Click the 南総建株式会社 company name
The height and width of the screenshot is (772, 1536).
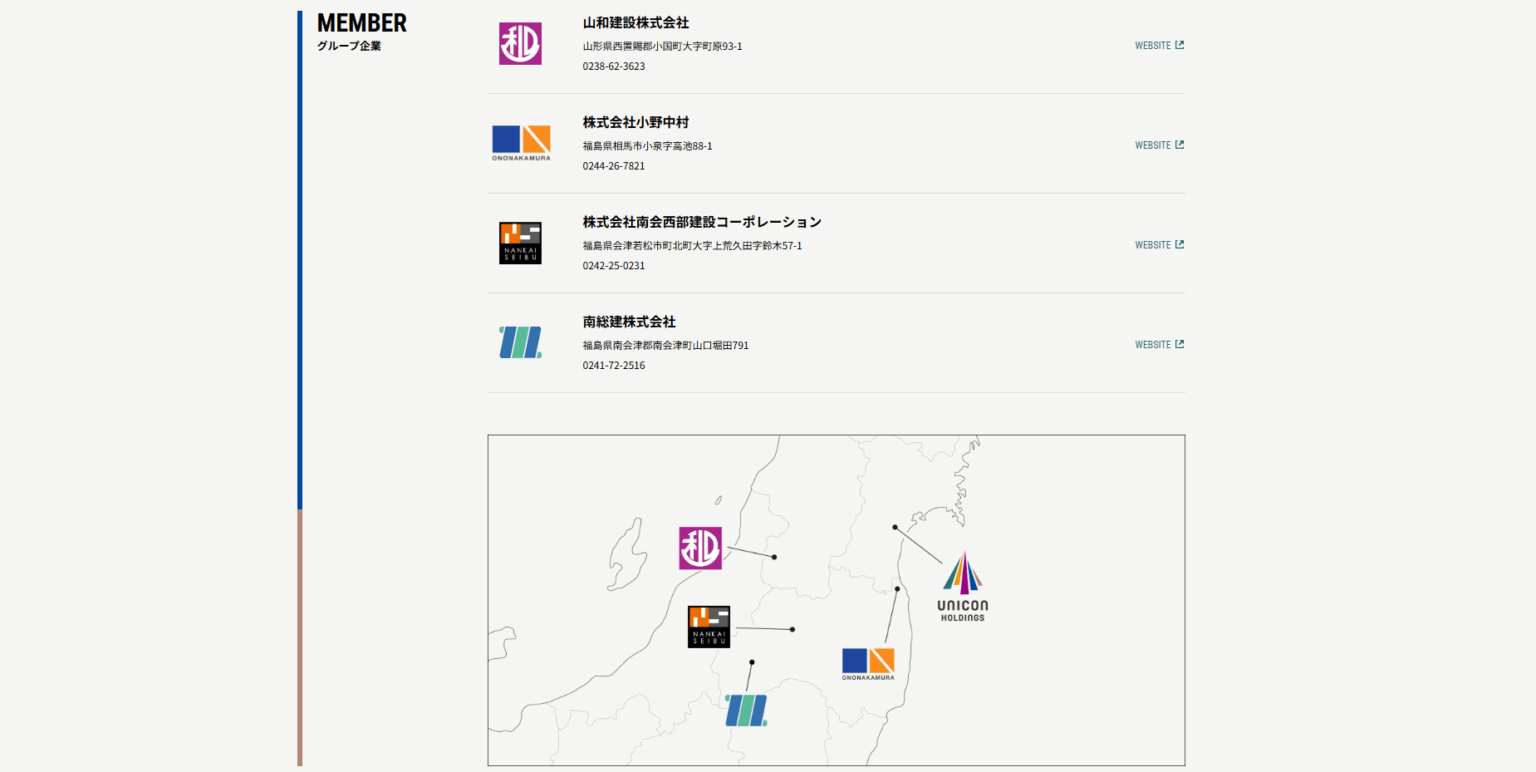point(629,322)
